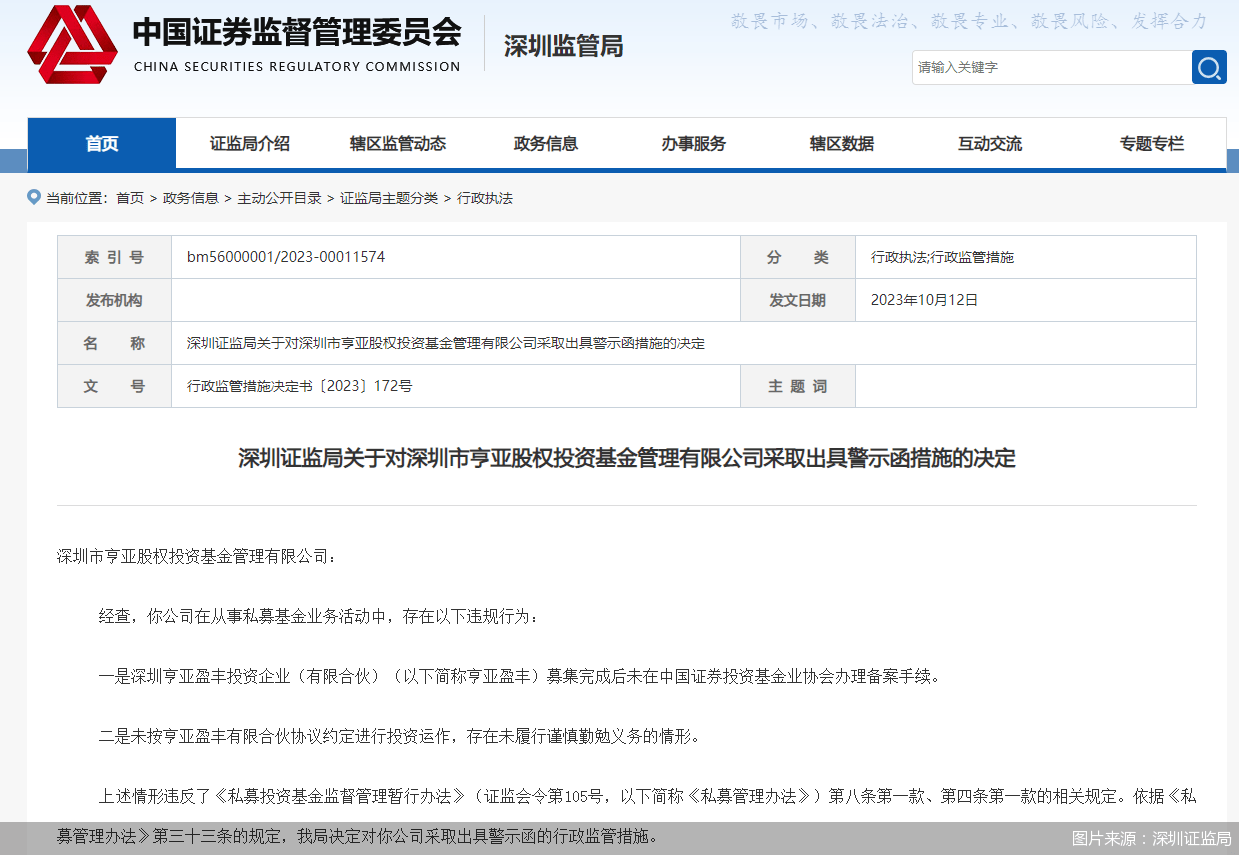Type in the 请输入关键字 search field
Screen dimensions: 1239x855
click(x=1050, y=67)
